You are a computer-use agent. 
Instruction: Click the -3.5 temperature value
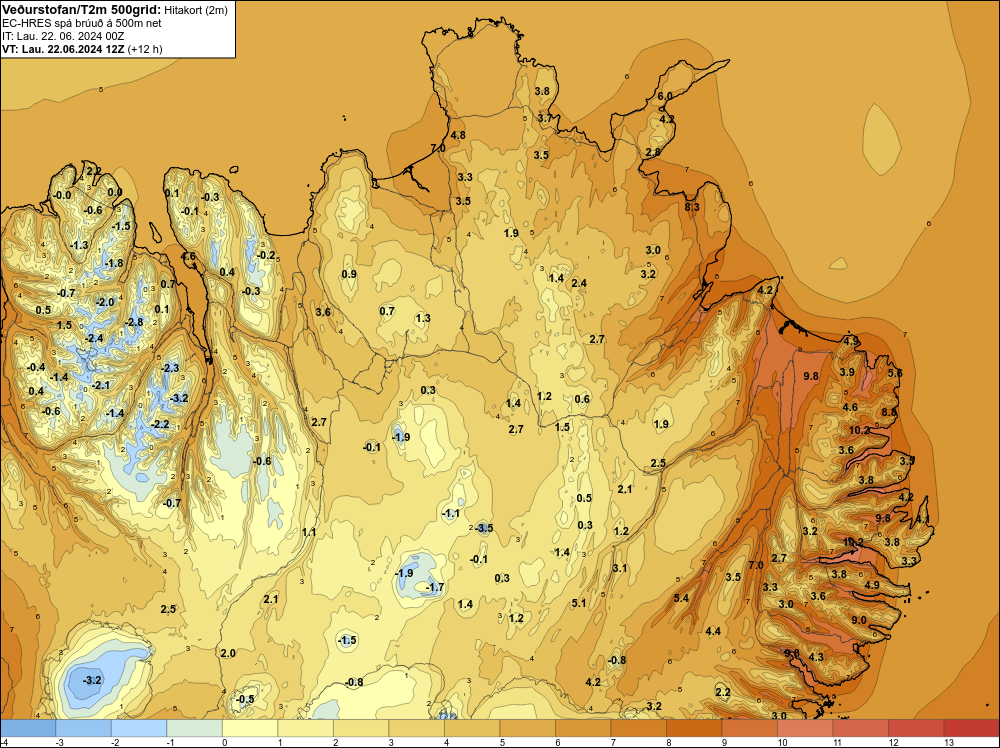(x=484, y=527)
